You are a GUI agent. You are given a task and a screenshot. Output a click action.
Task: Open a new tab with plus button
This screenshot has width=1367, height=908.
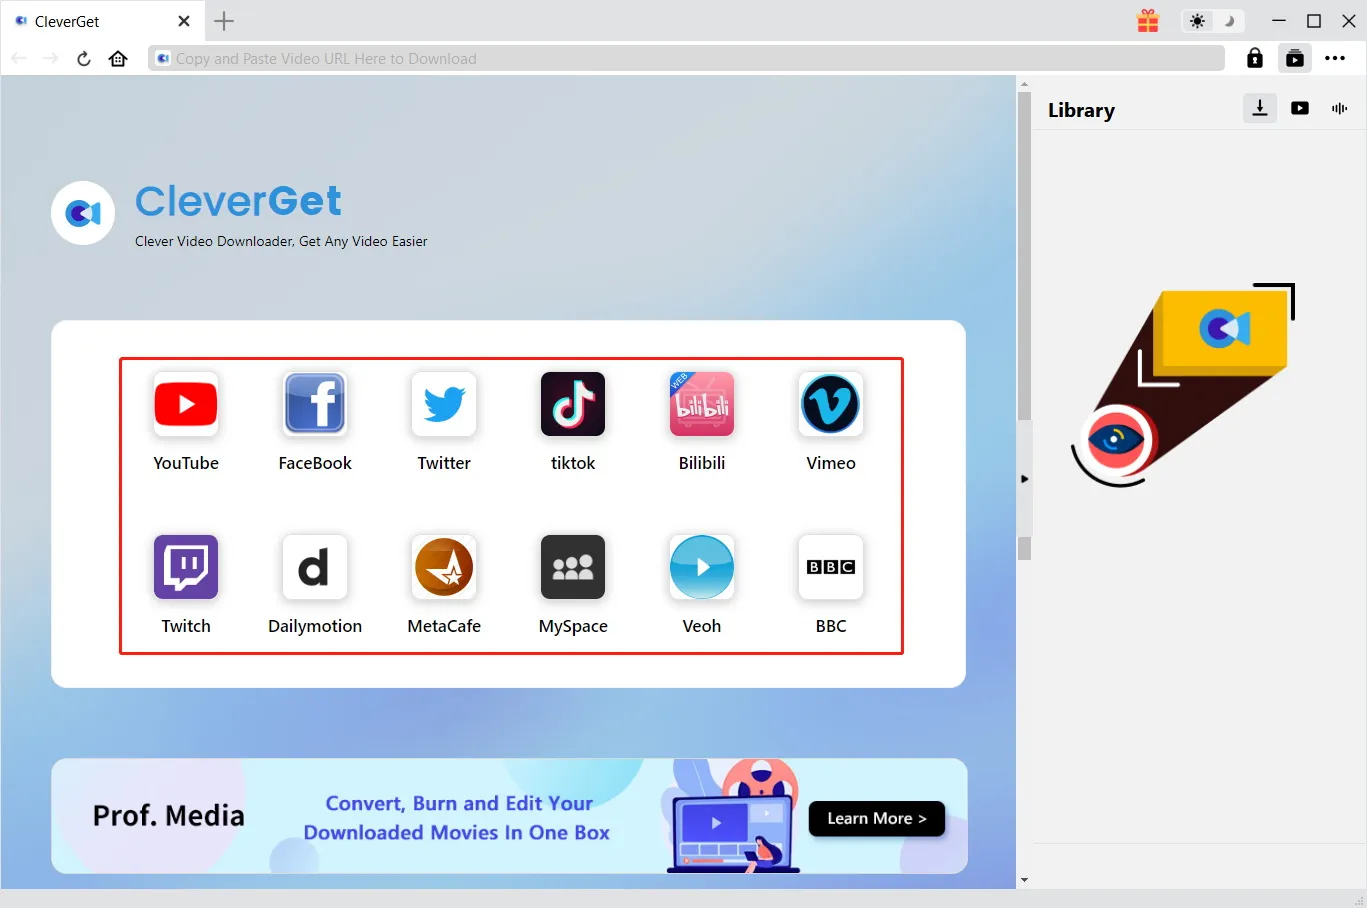tap(224, 21)
